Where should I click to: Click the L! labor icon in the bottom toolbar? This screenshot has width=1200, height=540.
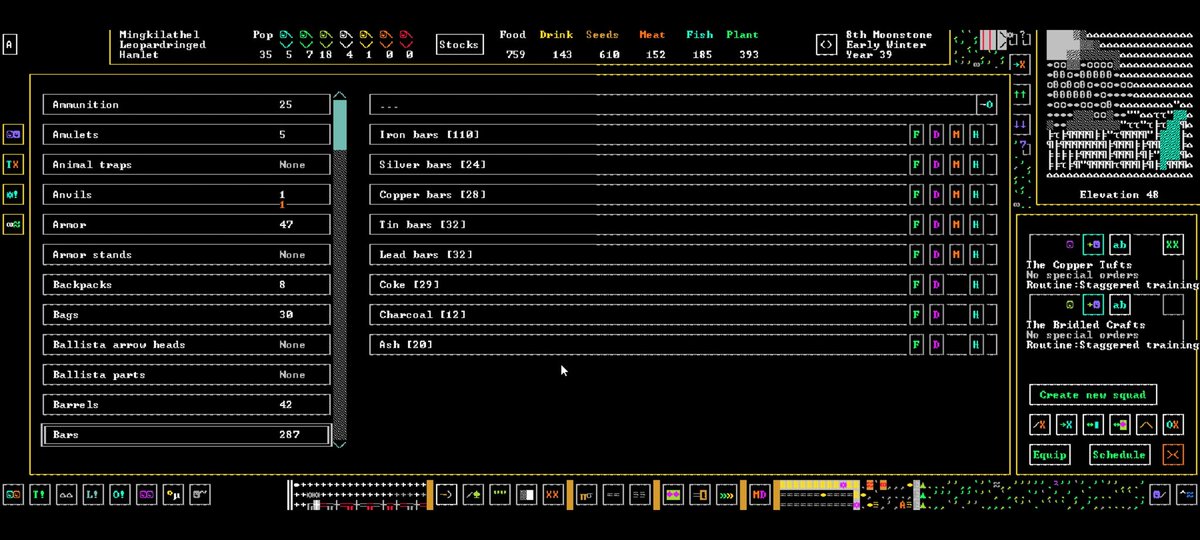[93, 494]
